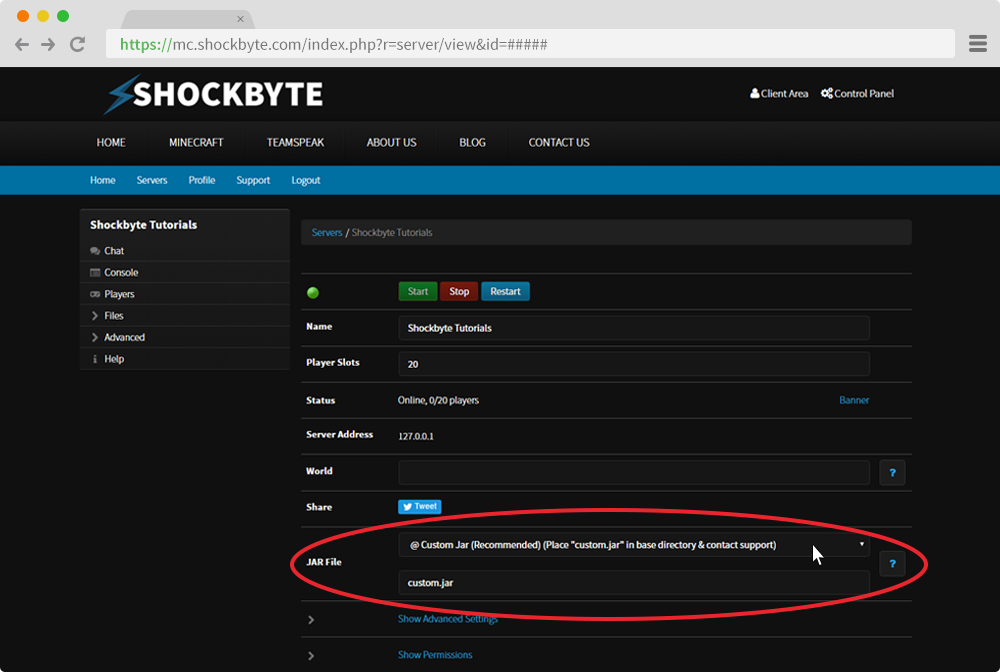This screenshot has height=672, width=1000.
Task: Click the JAR File help question icon
Action: coord(892,564)
